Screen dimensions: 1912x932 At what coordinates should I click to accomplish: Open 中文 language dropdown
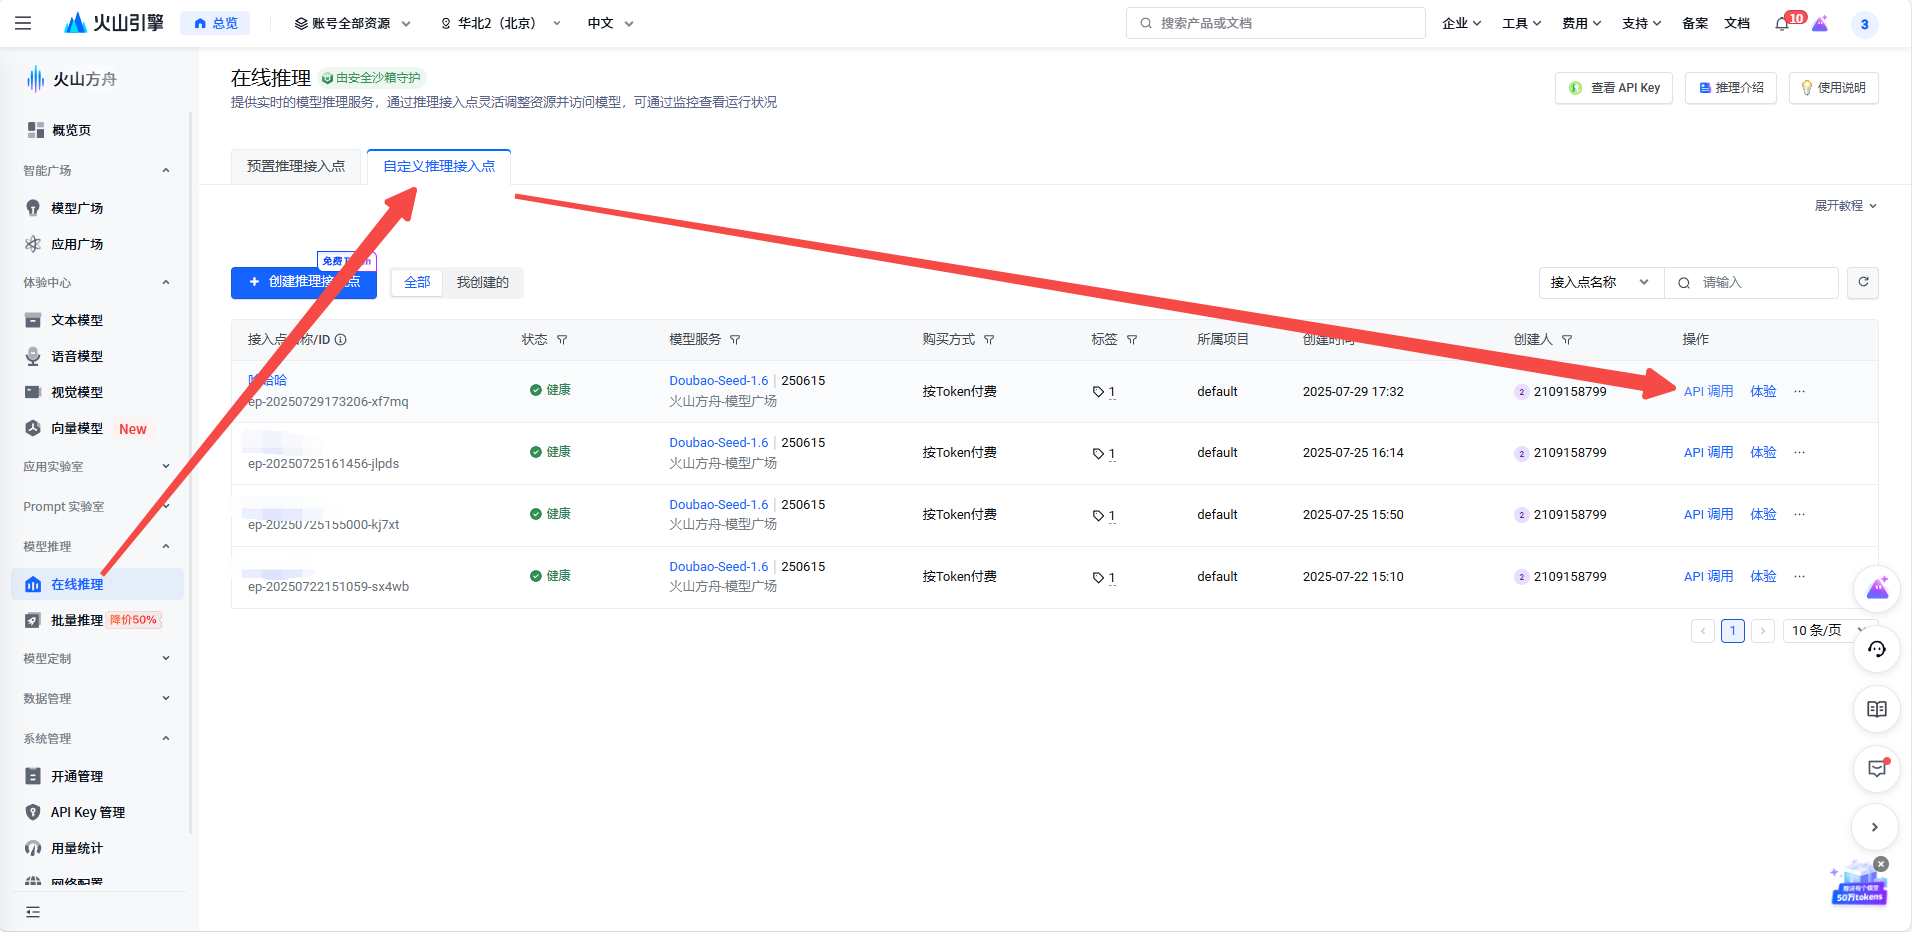tap(610, 23)
